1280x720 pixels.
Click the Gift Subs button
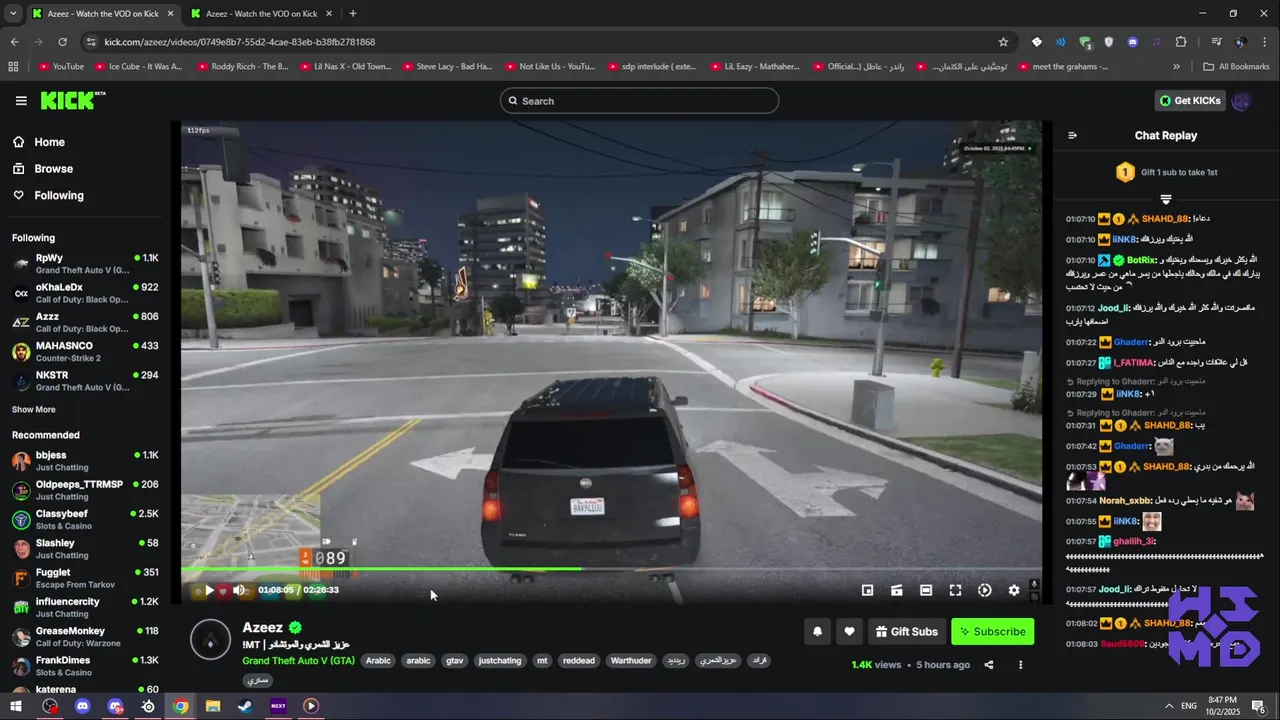point(906,631)
